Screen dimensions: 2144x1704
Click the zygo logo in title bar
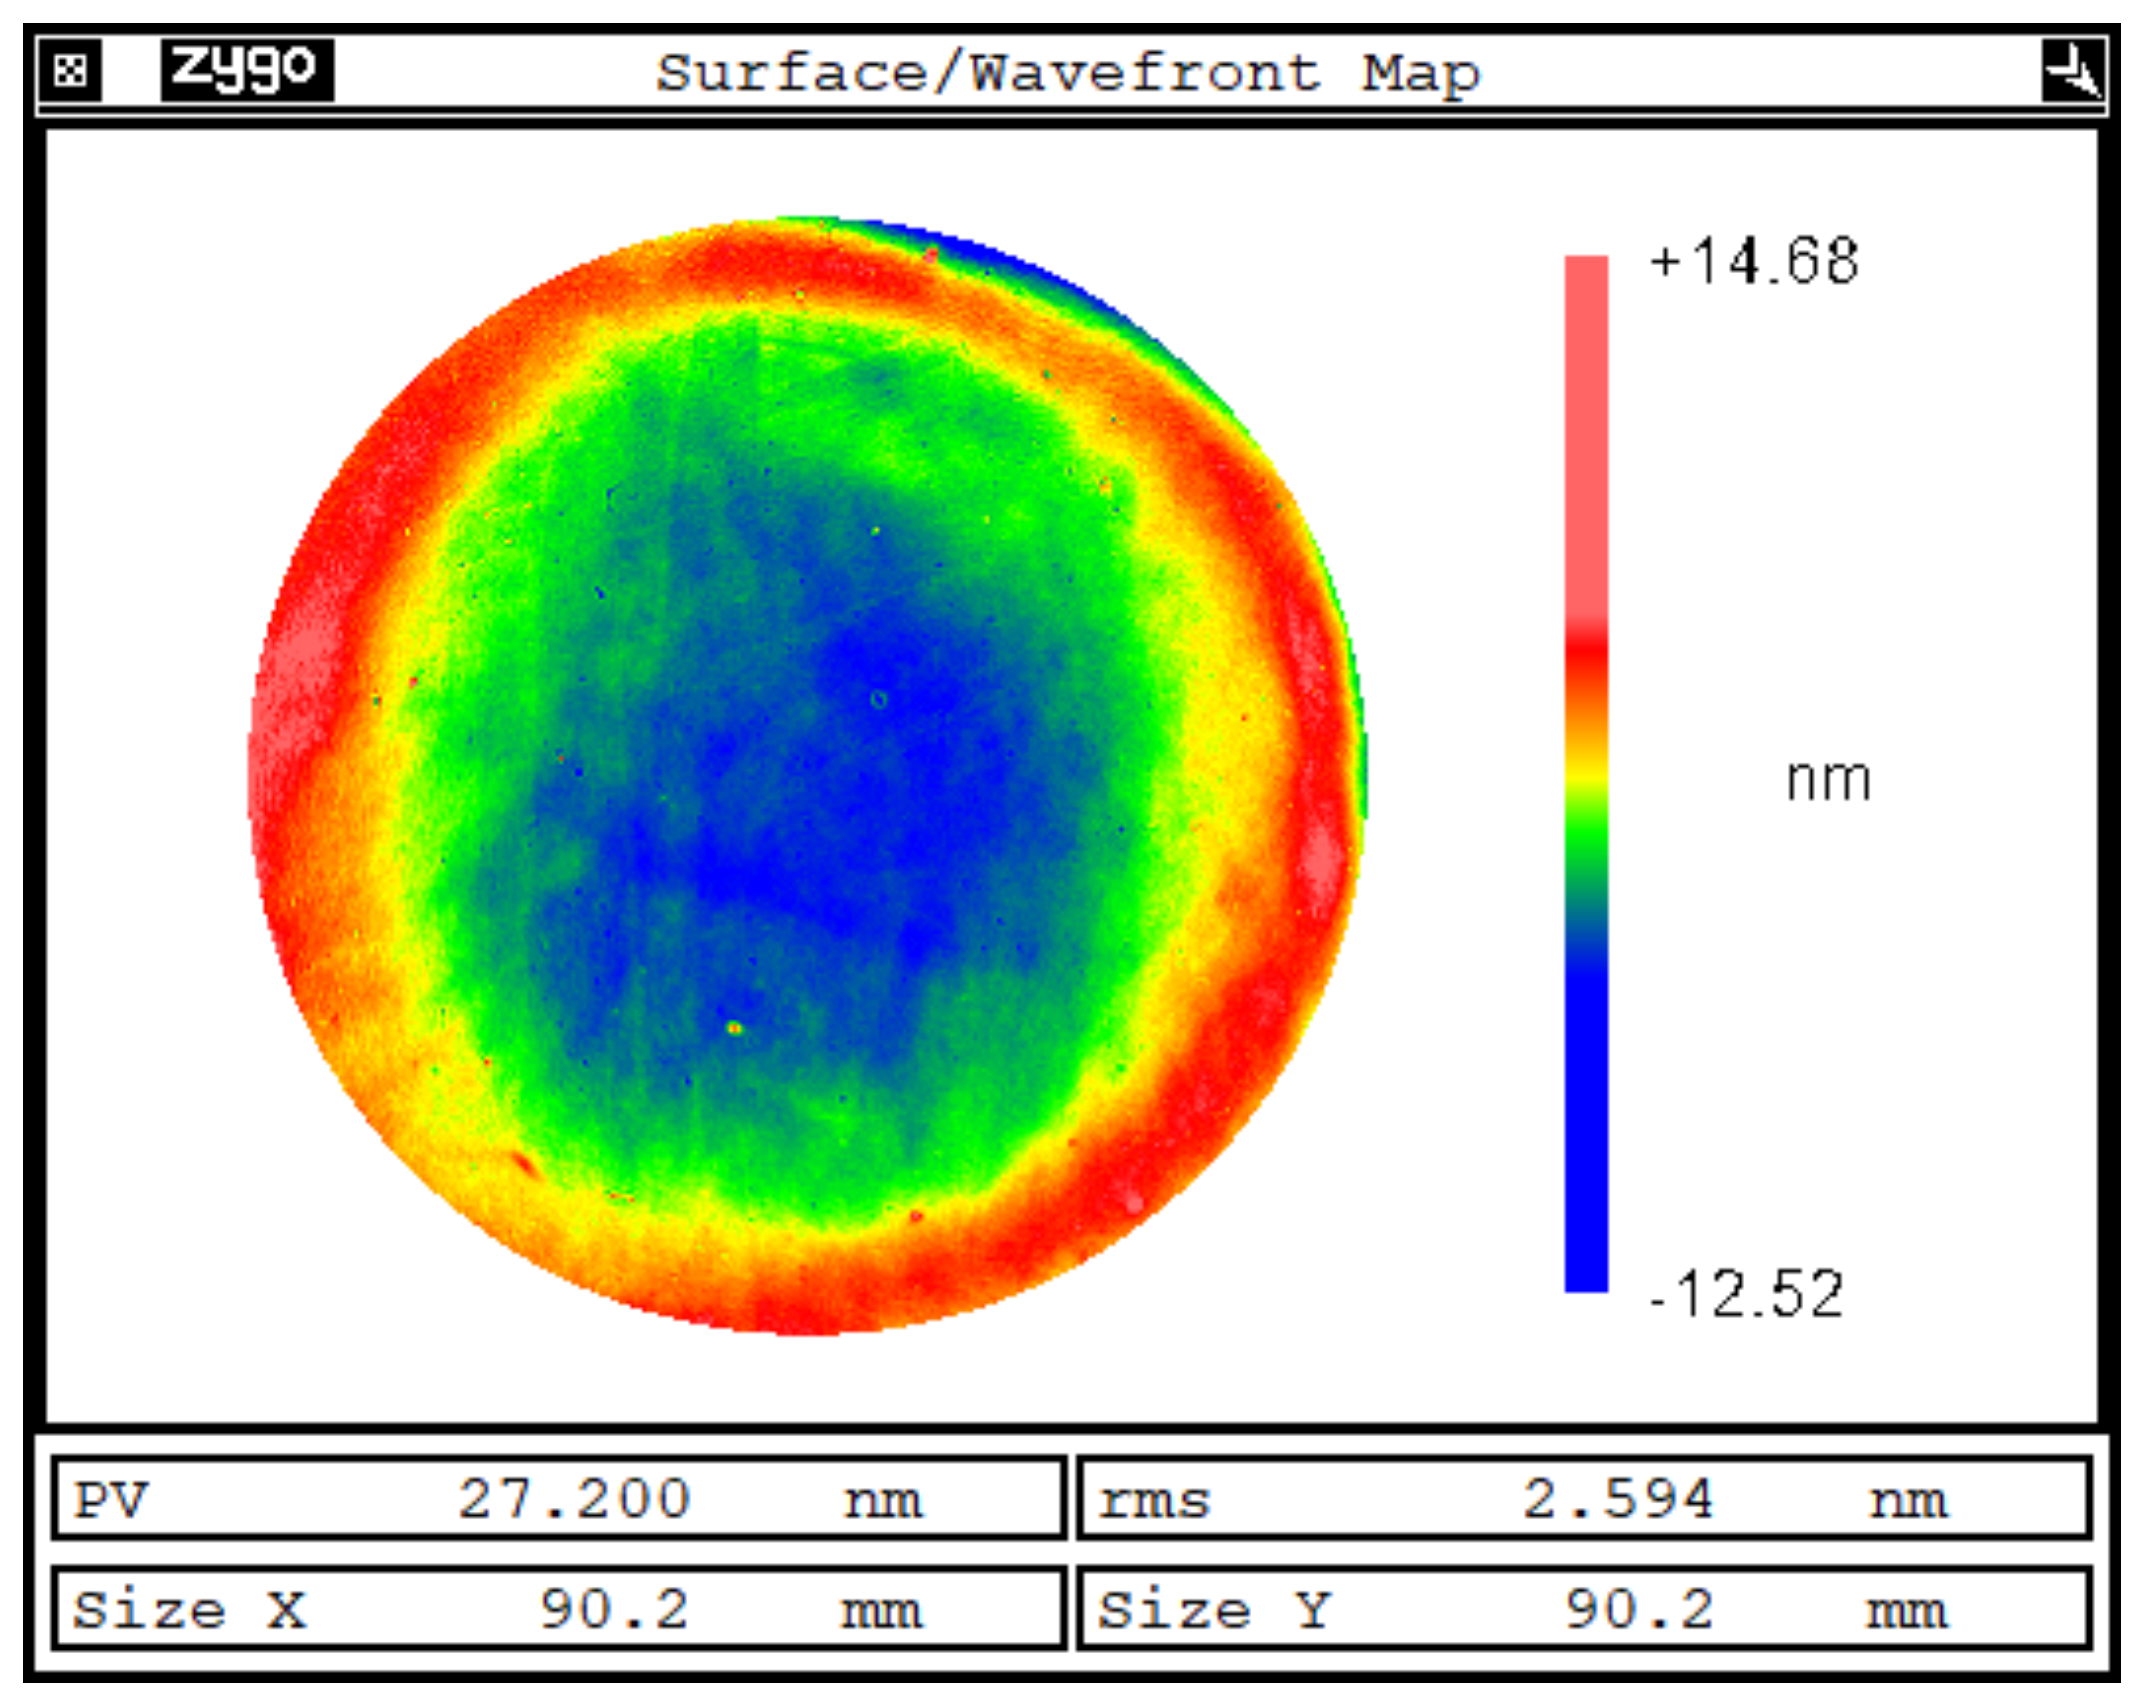[246, 70]
